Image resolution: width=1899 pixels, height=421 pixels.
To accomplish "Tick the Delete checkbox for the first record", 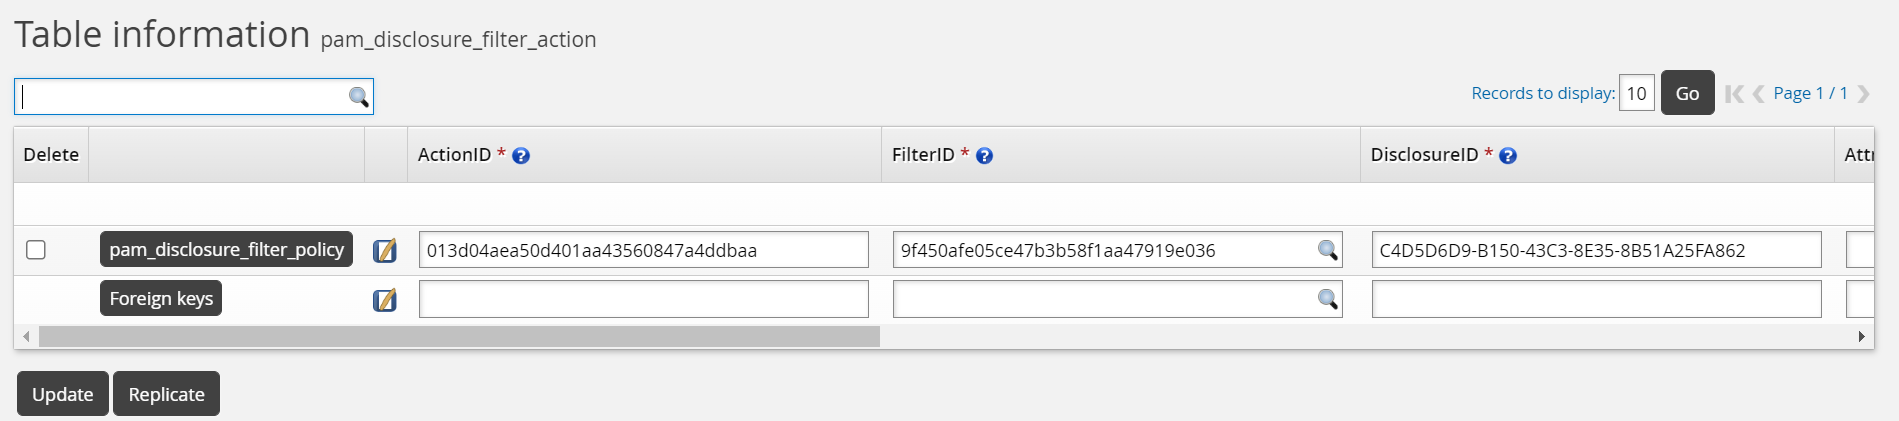I will coord(36,250).
